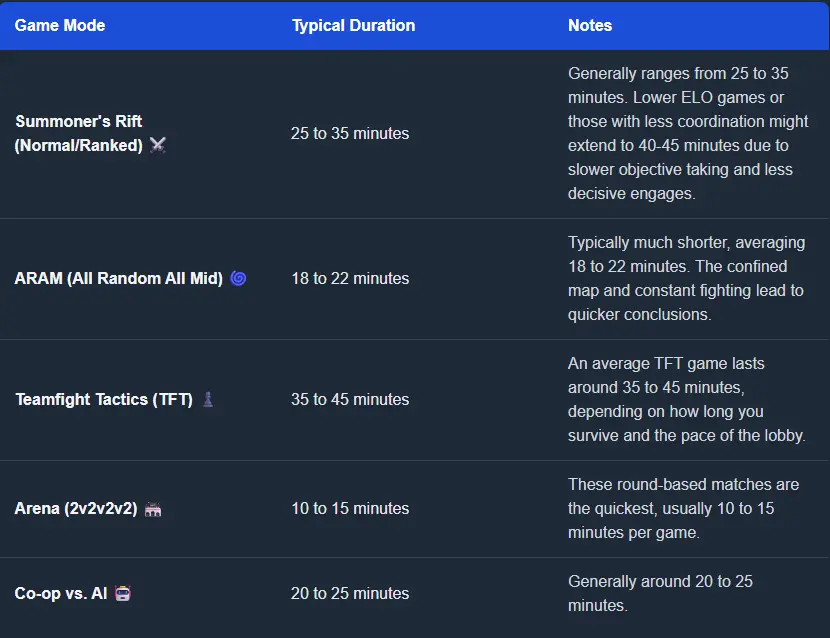Click the arena stadium icon beside Arena (2v2v2v2)
Viewport: 830px width, 638px height.
153,509
